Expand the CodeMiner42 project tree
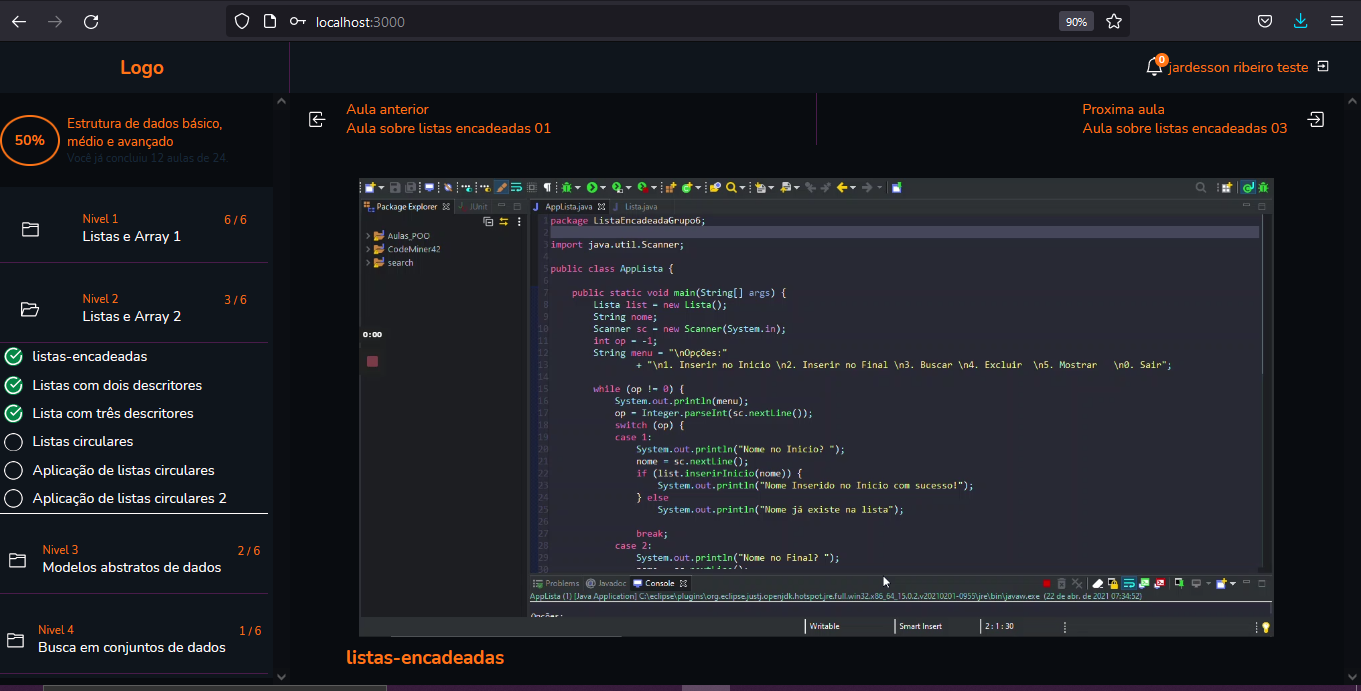Image resolution: width=1361 pixels, height=691 pixels. click(x=367, y=248)
